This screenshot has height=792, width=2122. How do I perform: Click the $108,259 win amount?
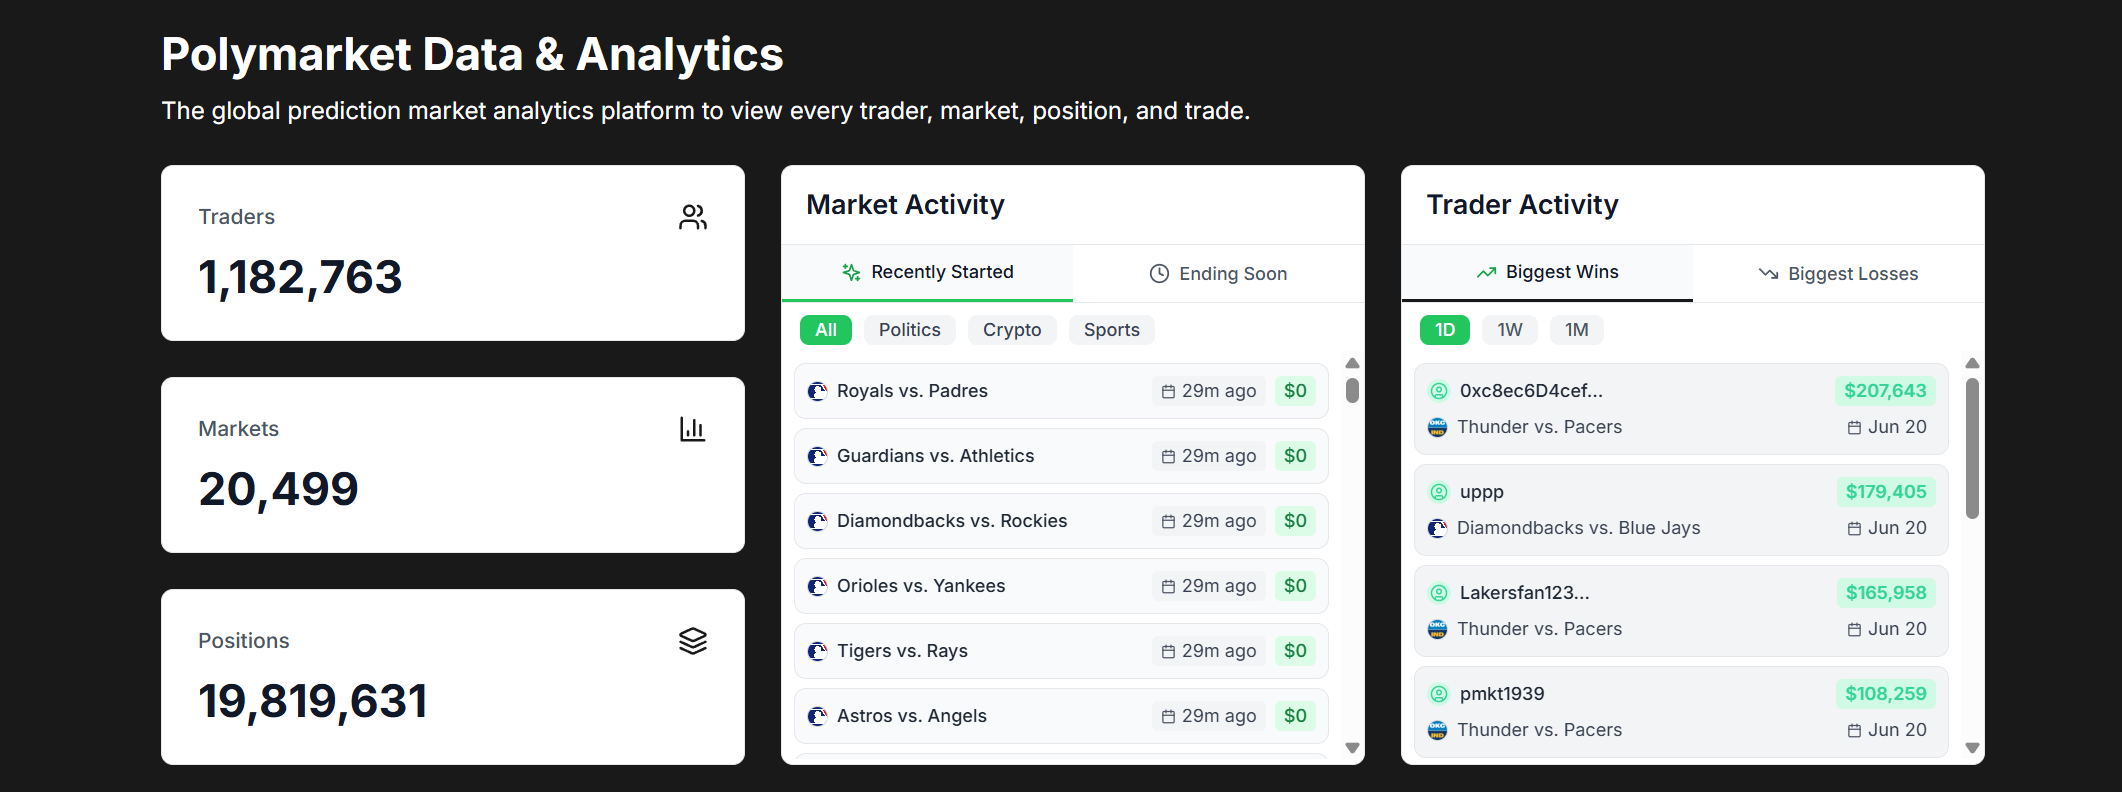[1886, 694]
